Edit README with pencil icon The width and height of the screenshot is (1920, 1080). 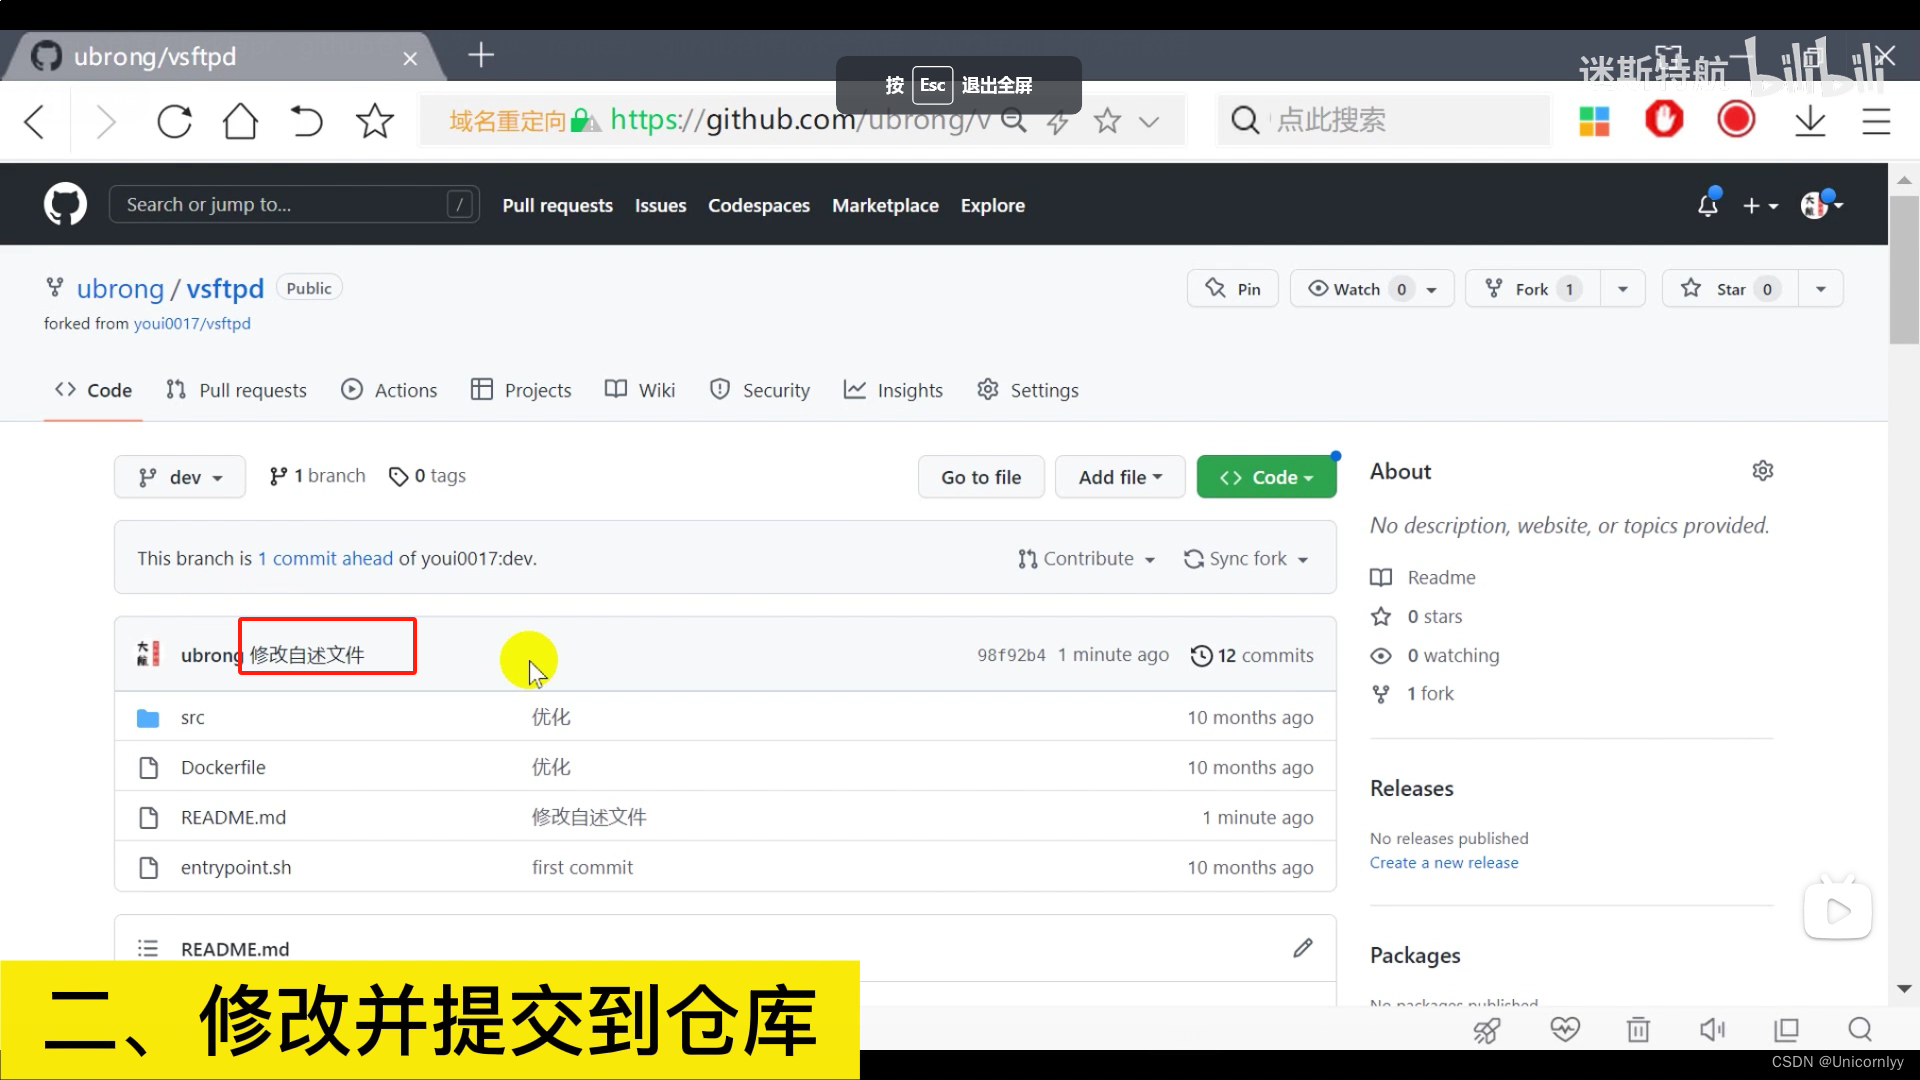(1302, 948)
